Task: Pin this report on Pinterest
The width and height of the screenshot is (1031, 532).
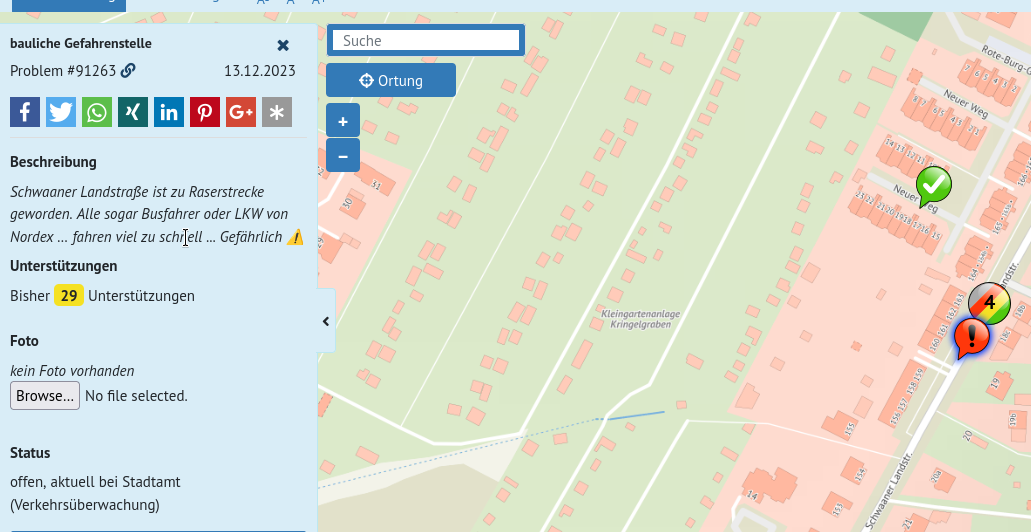Action: (205, 112)
